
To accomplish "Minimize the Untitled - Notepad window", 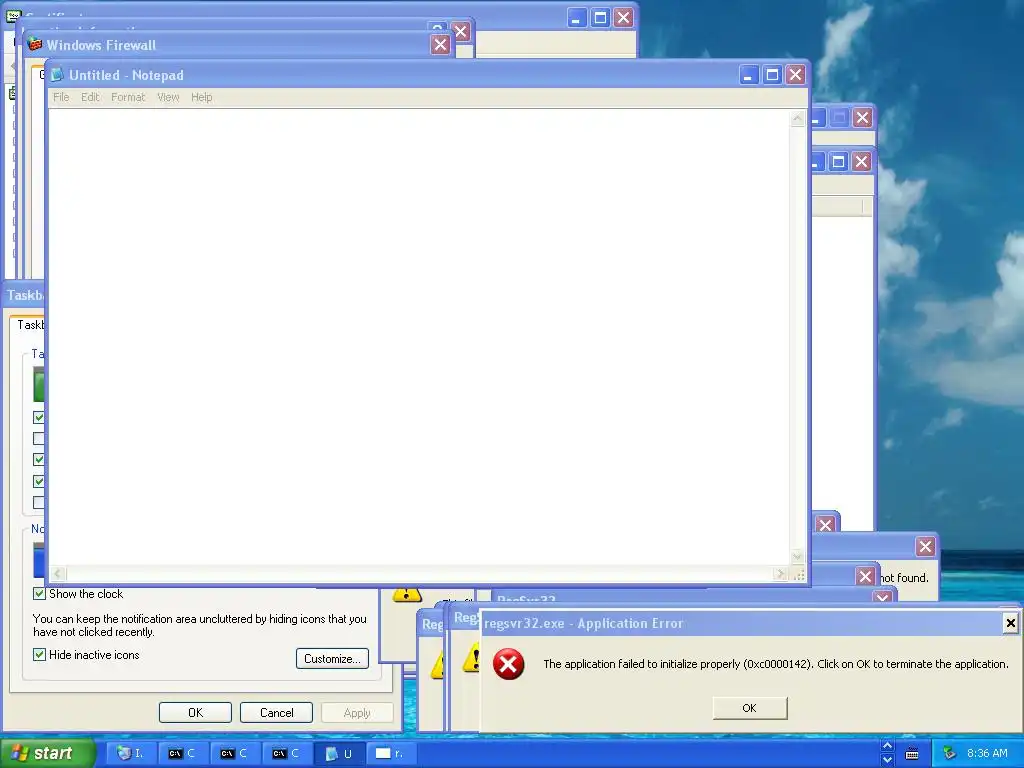I will click(x=748, y=75).
